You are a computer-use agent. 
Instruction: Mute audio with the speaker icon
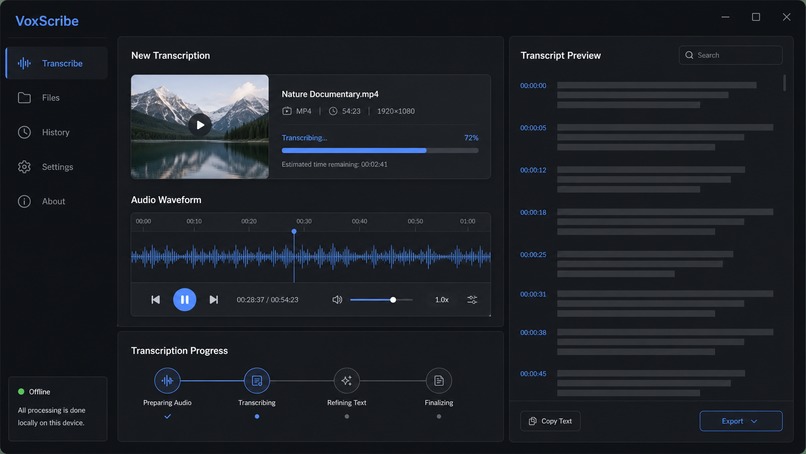tap(337, 300)
